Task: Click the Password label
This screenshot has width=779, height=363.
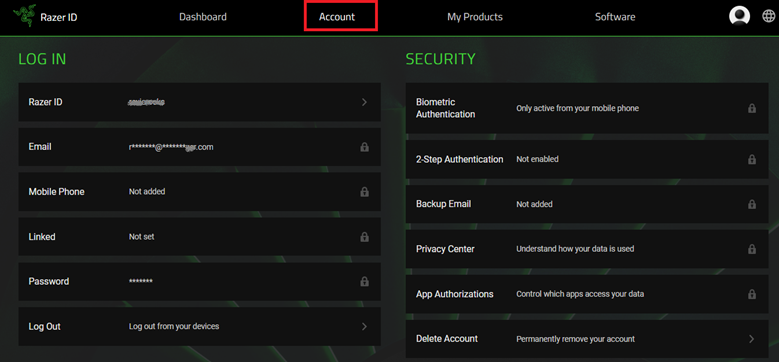Action: 49,281
